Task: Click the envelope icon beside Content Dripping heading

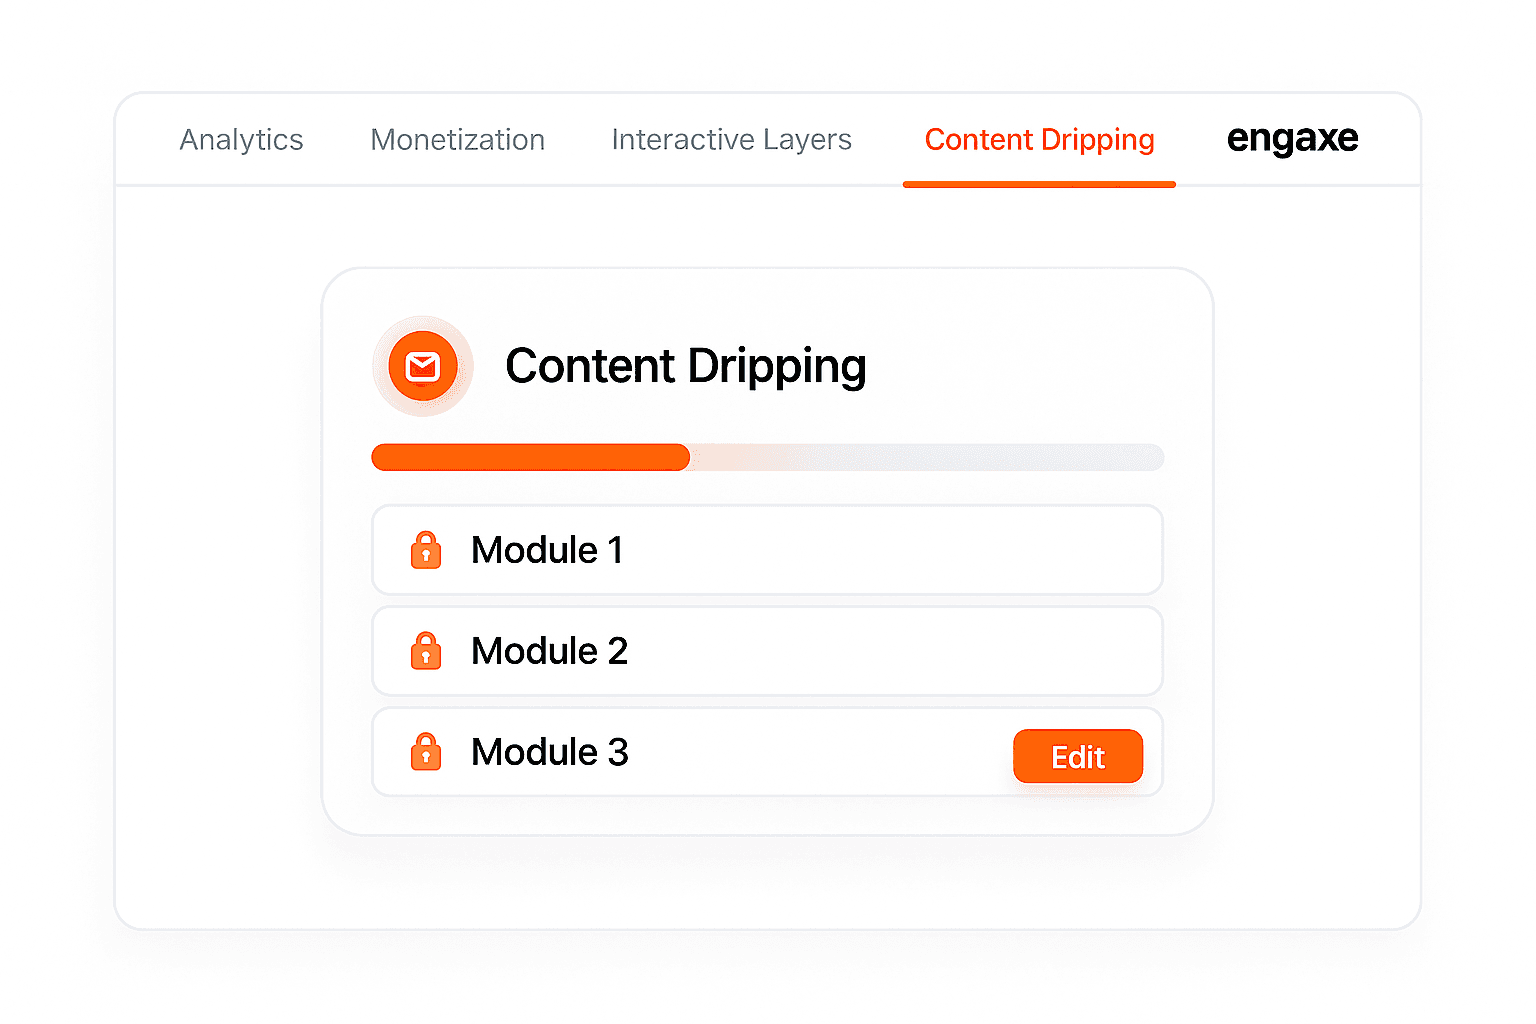Action: [423, 366]
